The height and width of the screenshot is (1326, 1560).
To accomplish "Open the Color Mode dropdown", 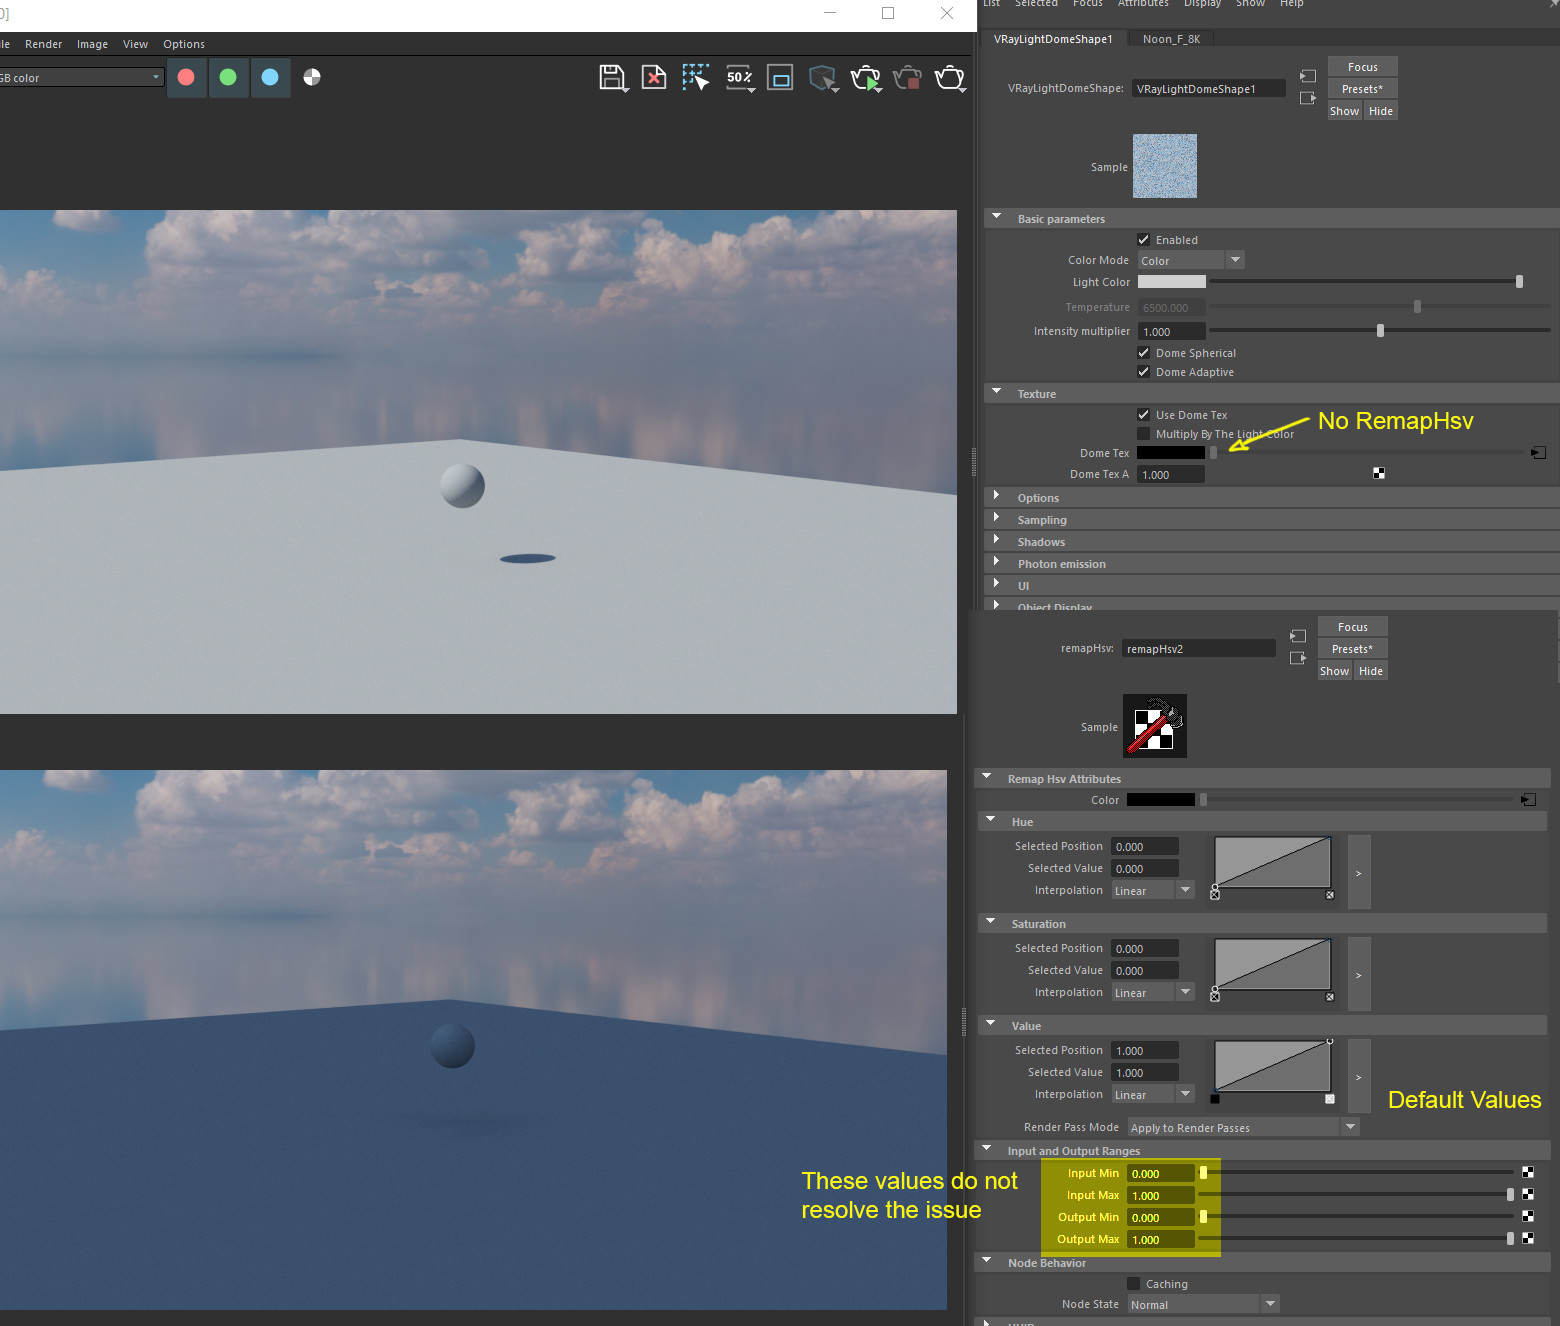I will point(1191,260).
